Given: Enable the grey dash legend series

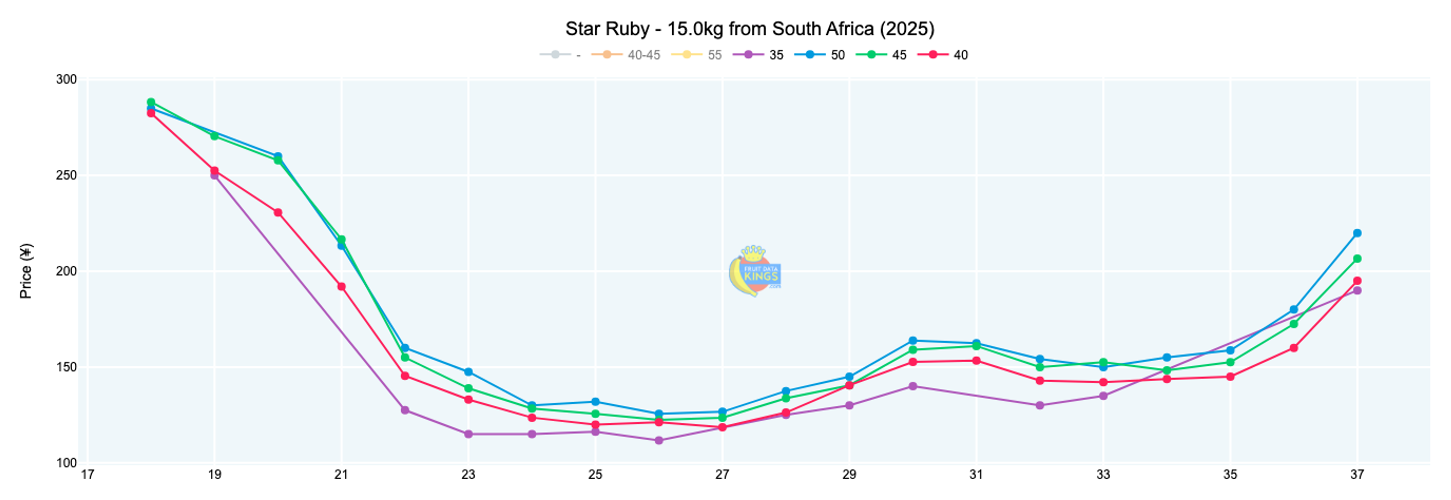Looking at the screenshot, I should point(560,55).
